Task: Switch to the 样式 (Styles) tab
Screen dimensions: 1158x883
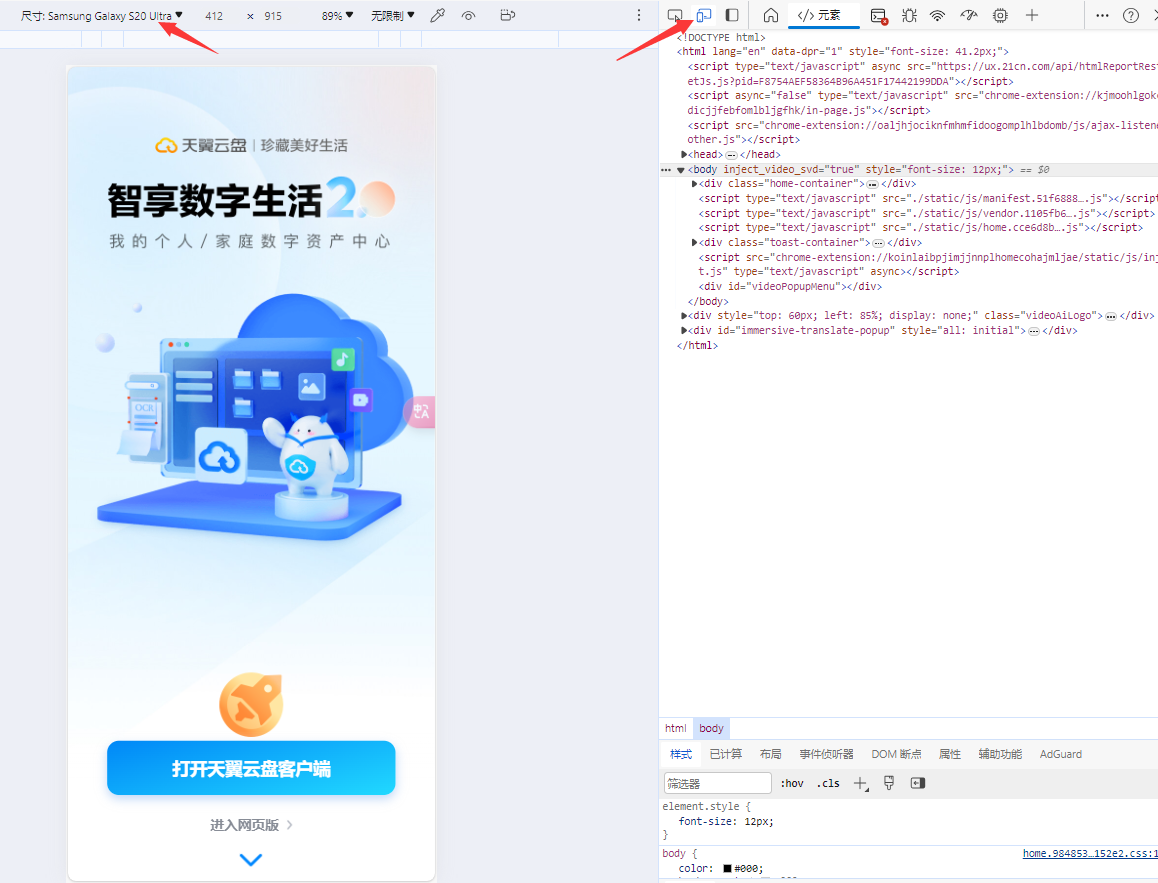Action: [681, 754]
